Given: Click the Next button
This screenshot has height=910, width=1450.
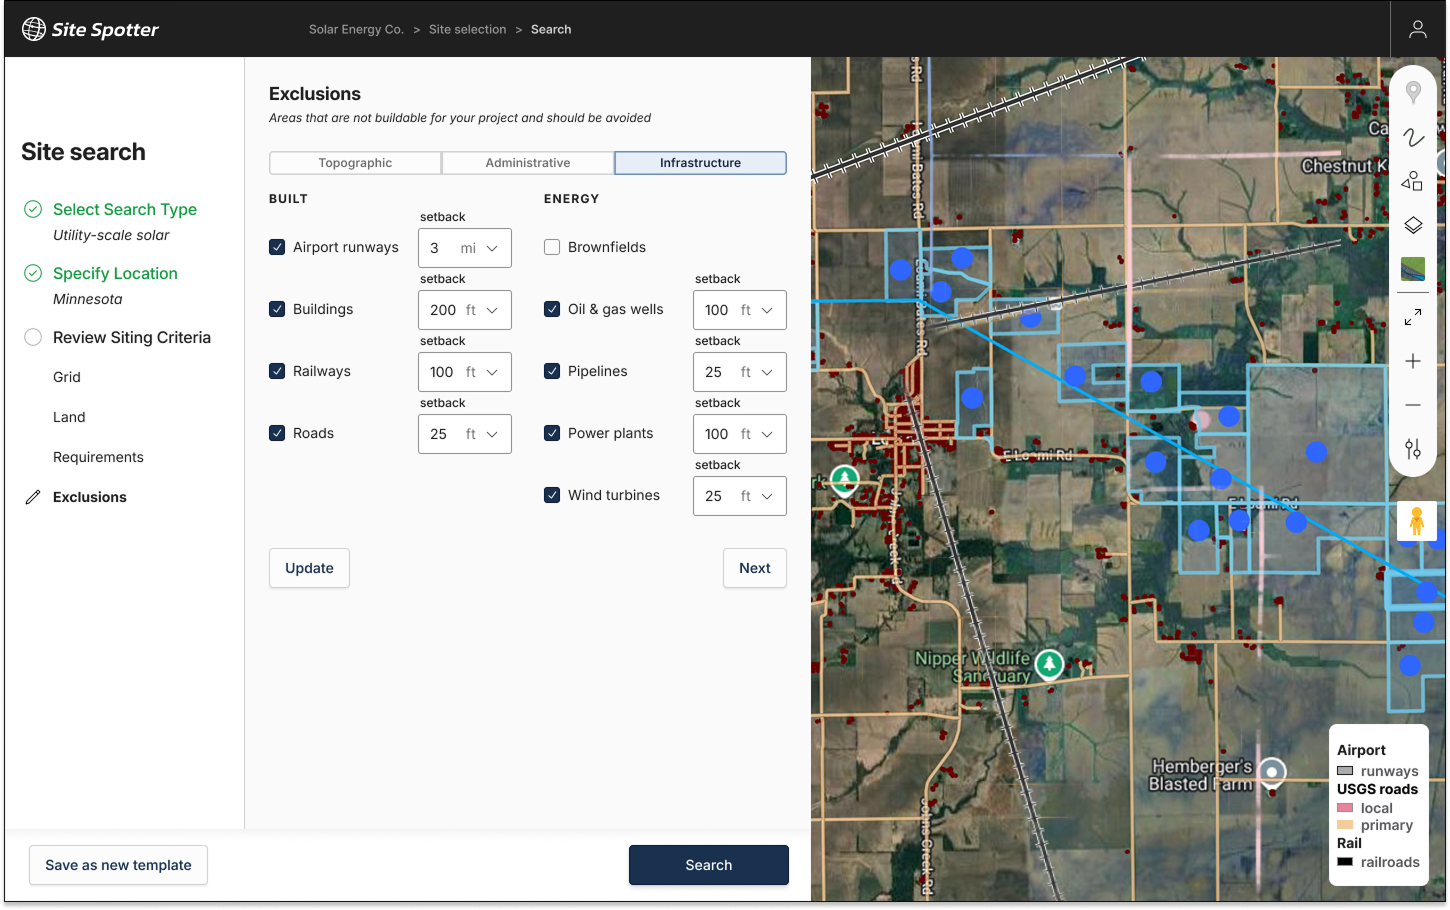Looking at the screenshot, I should [x=755, y=568].
